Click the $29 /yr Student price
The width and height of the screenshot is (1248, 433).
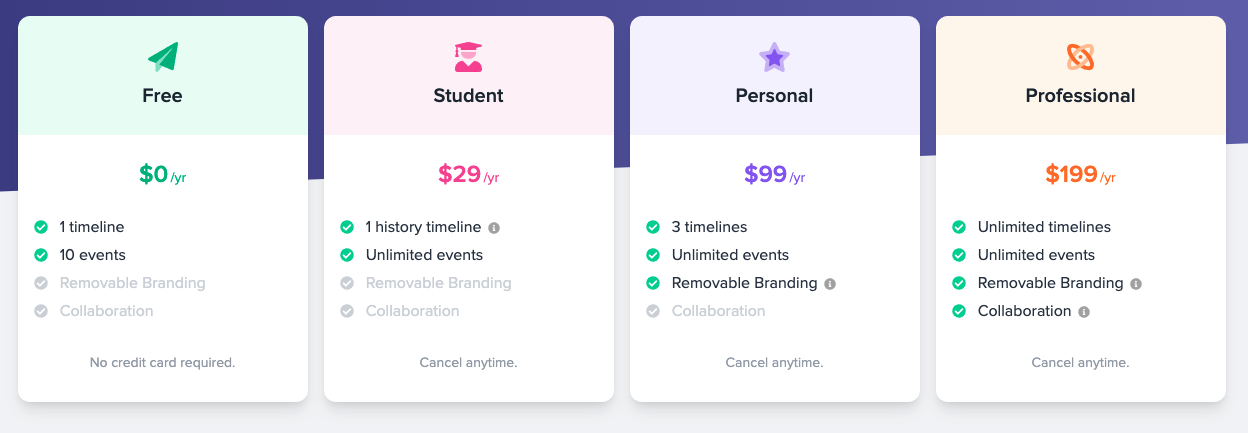[468, 175]
